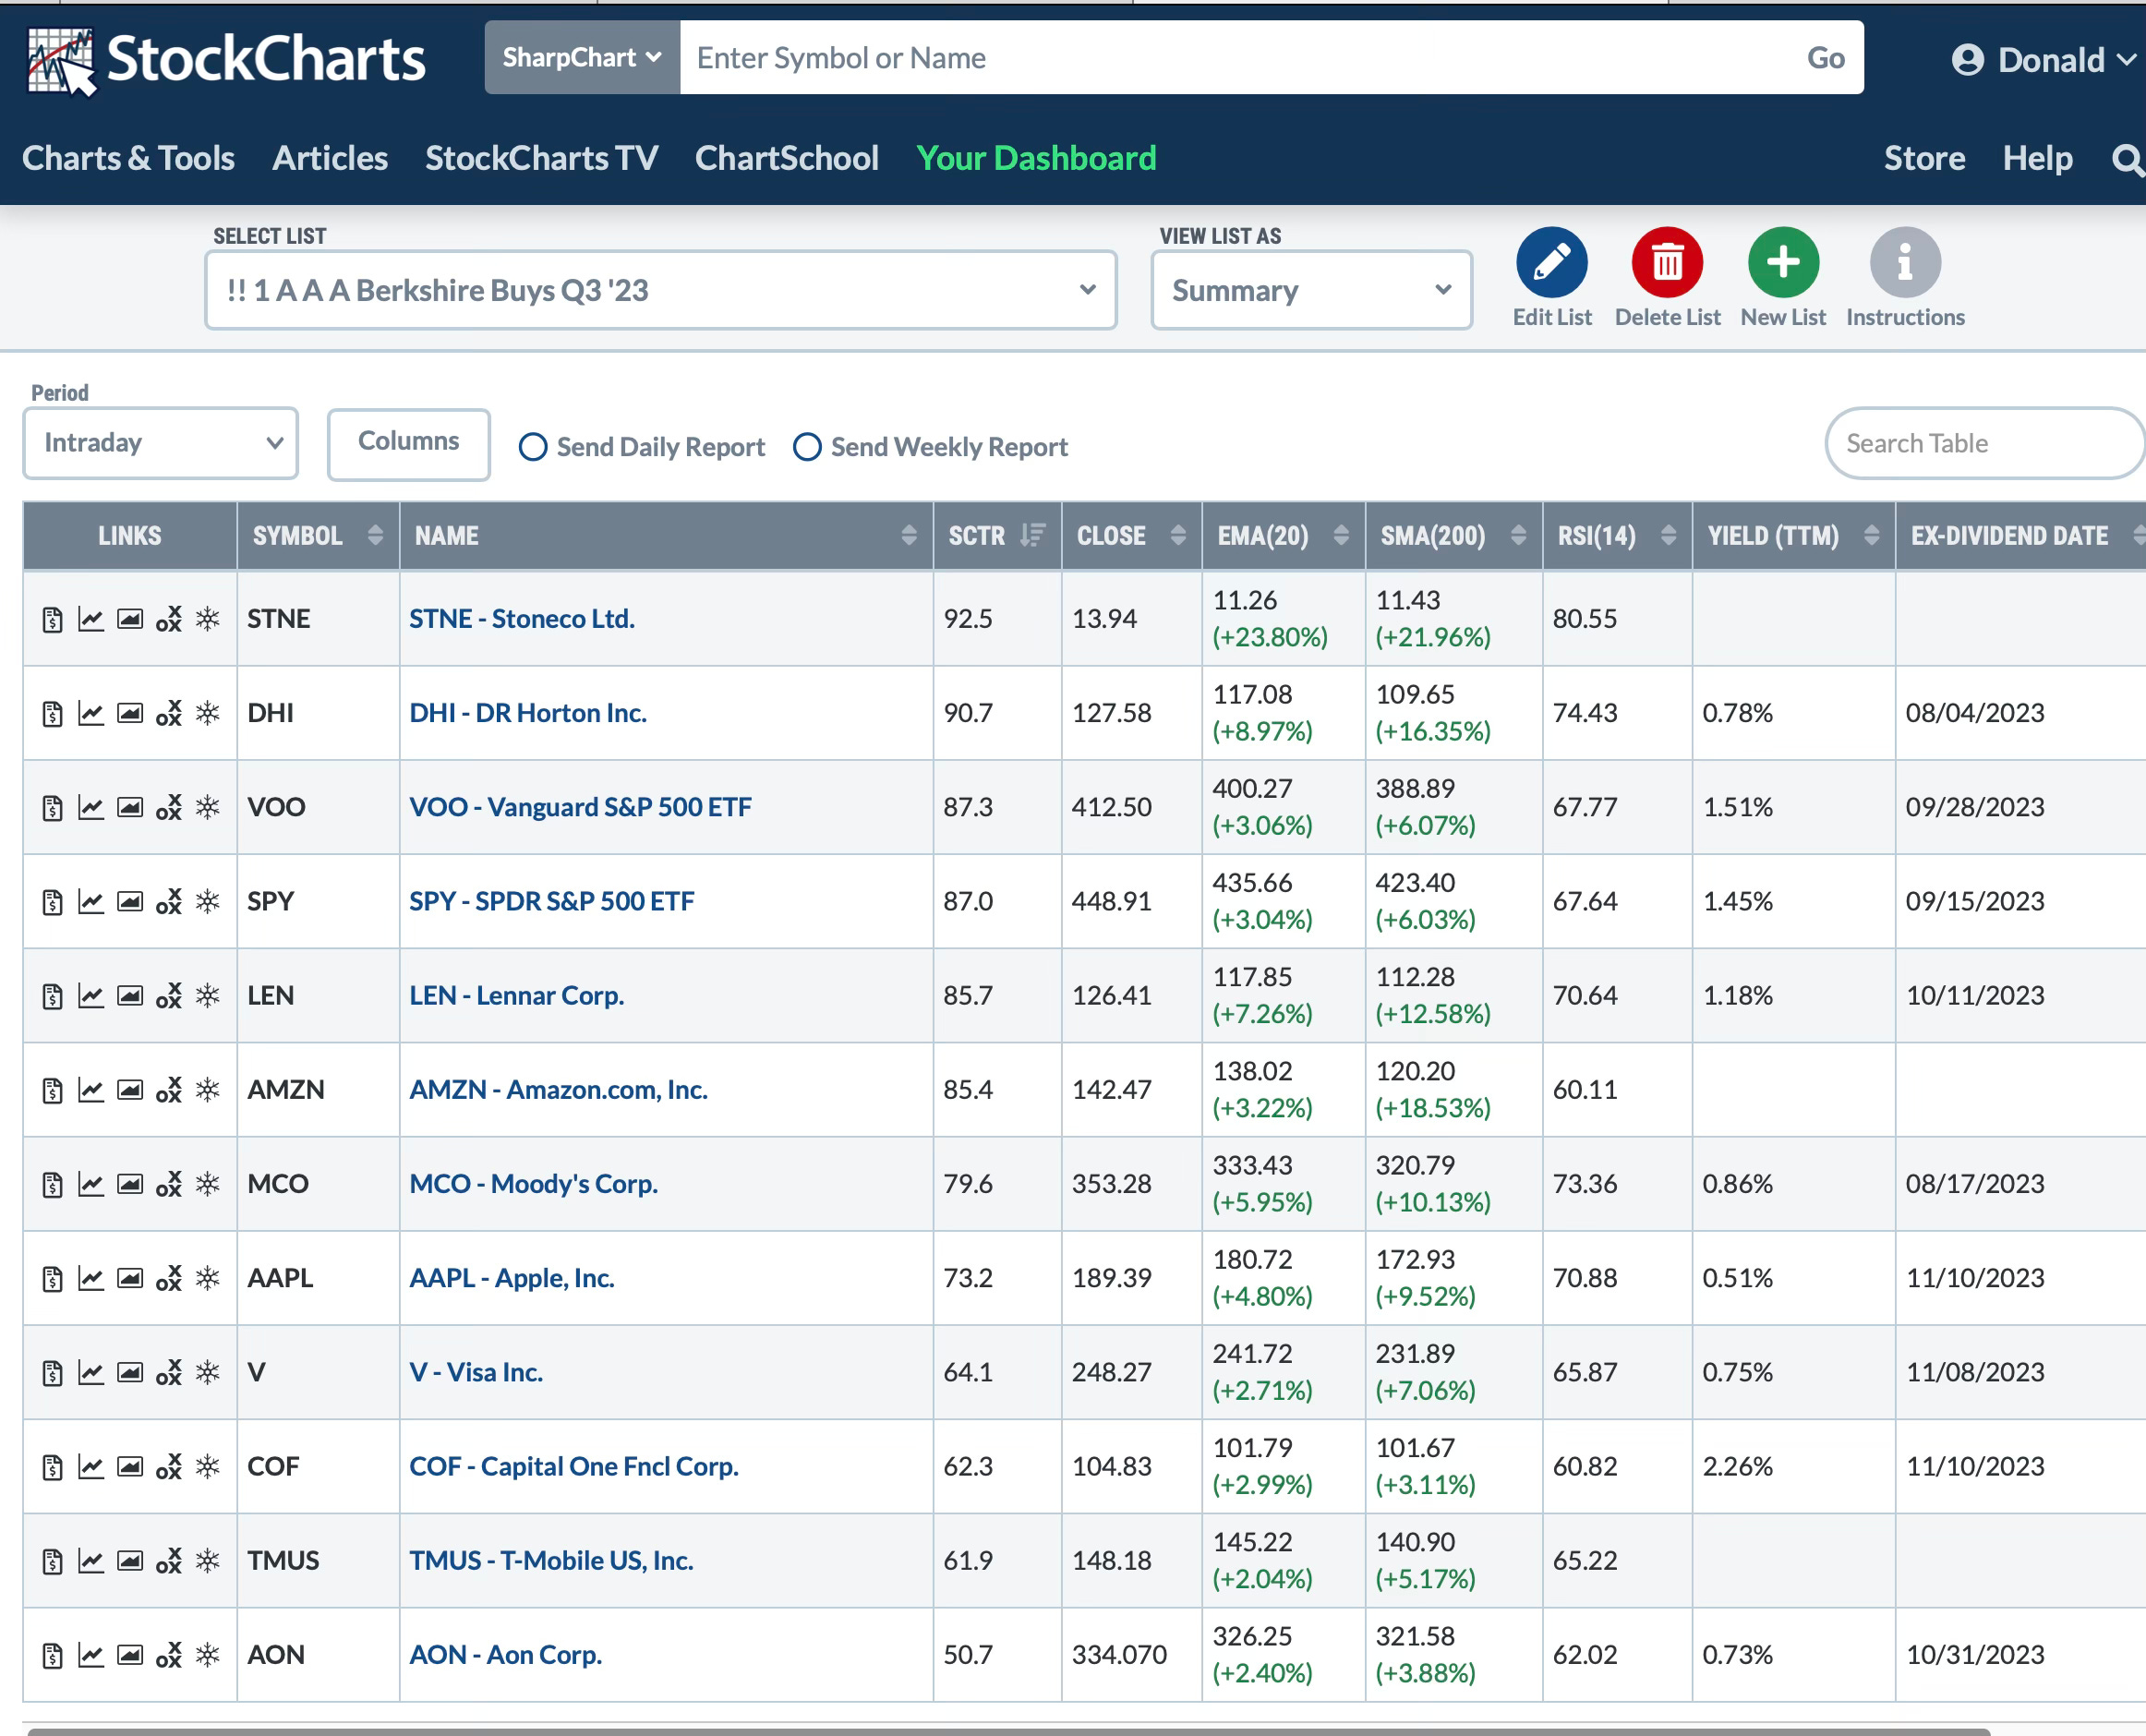This screenshot has height=1736, width=2146.
Task: Sort table by SYMBOL column
Action: click(318, 536)
